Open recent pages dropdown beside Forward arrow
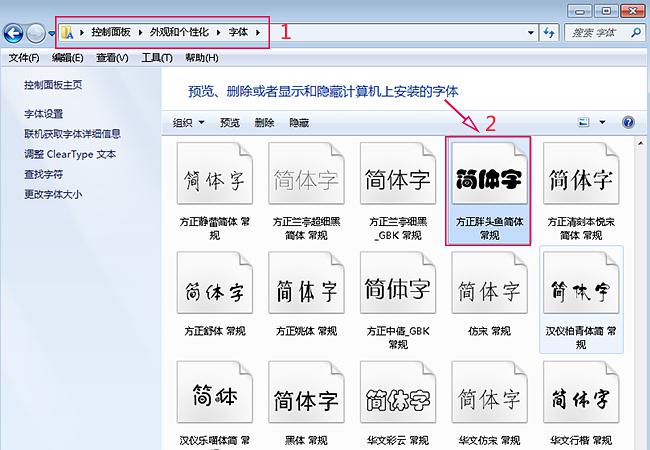 tap(51, 34)
